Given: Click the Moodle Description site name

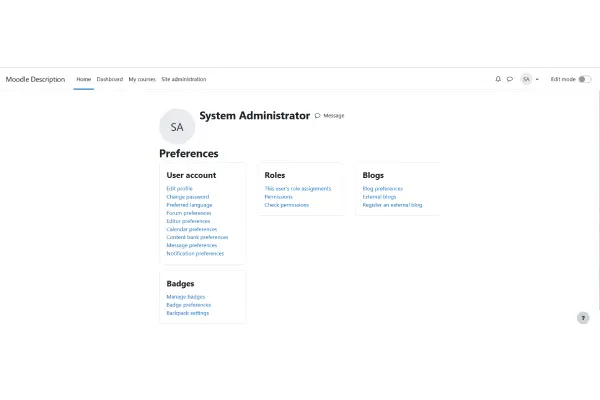Looking at the screenshot, I should click(x=35, y=79).
